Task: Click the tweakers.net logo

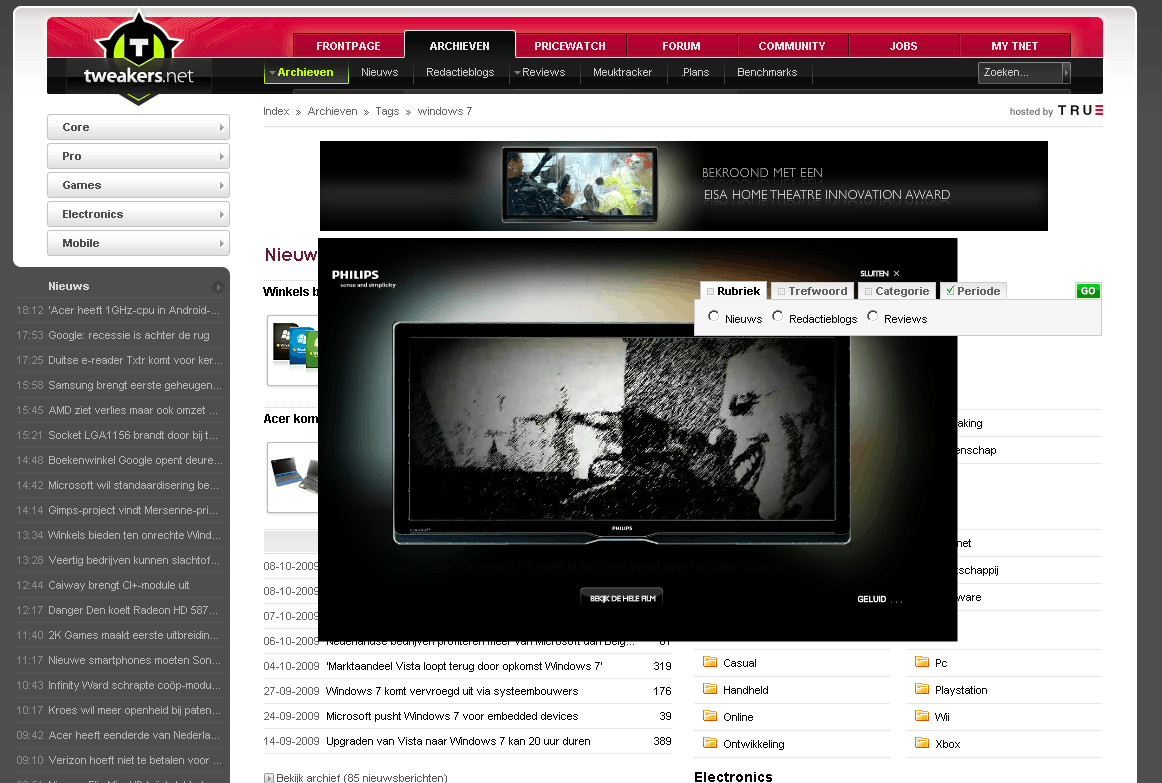Action: [x=139, y=58]
